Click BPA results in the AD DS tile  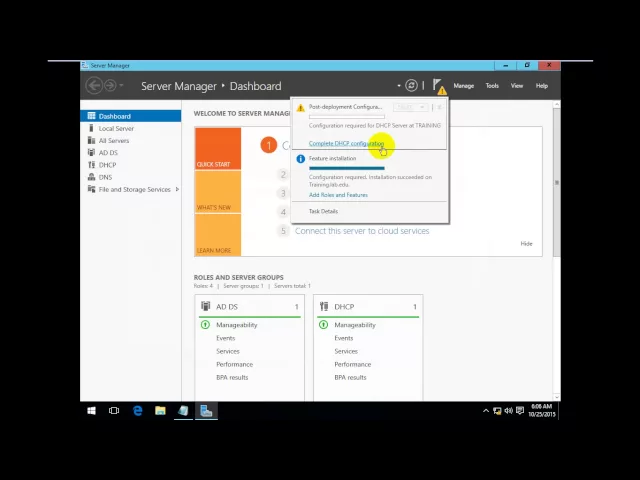[x=232, y=378]
